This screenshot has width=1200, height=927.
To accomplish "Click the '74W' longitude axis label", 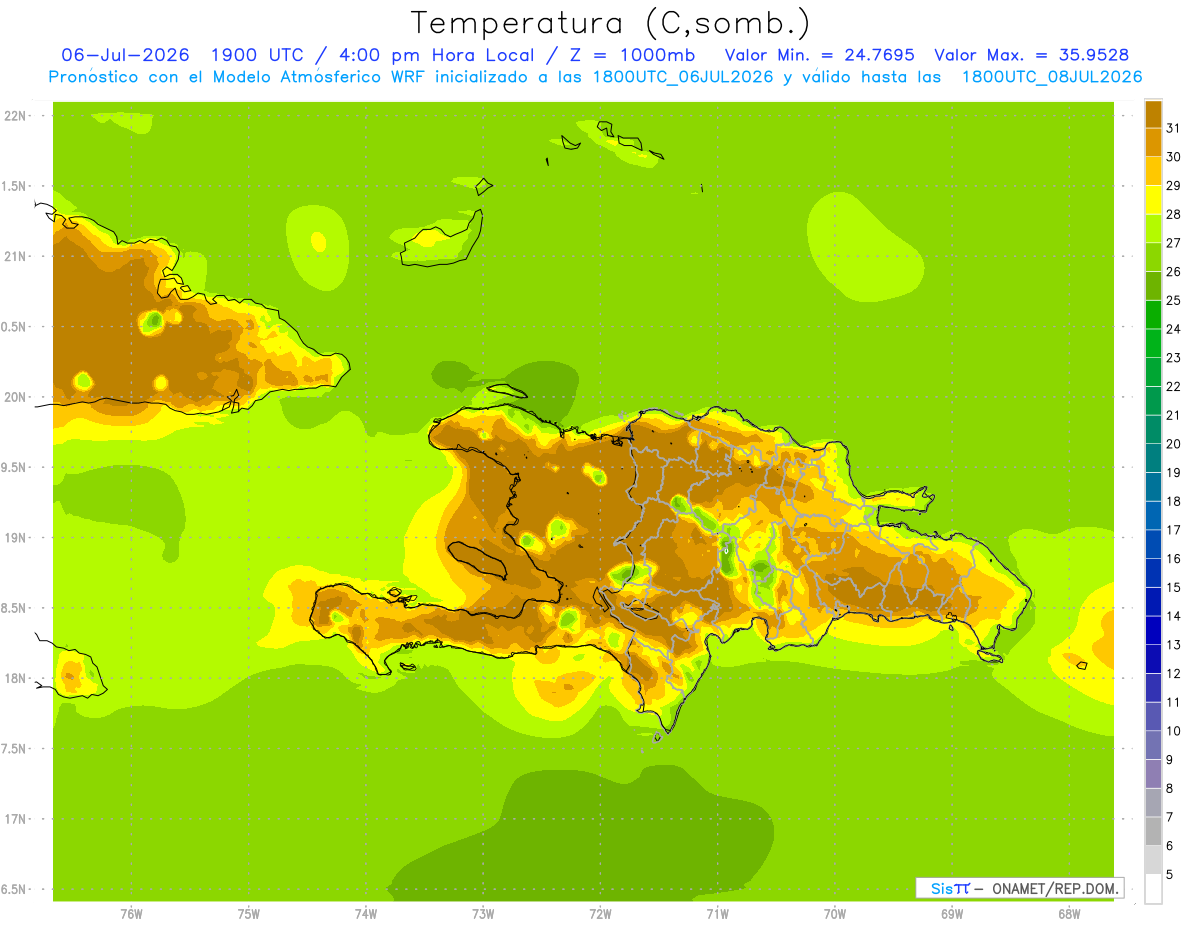I will [365, 914].
